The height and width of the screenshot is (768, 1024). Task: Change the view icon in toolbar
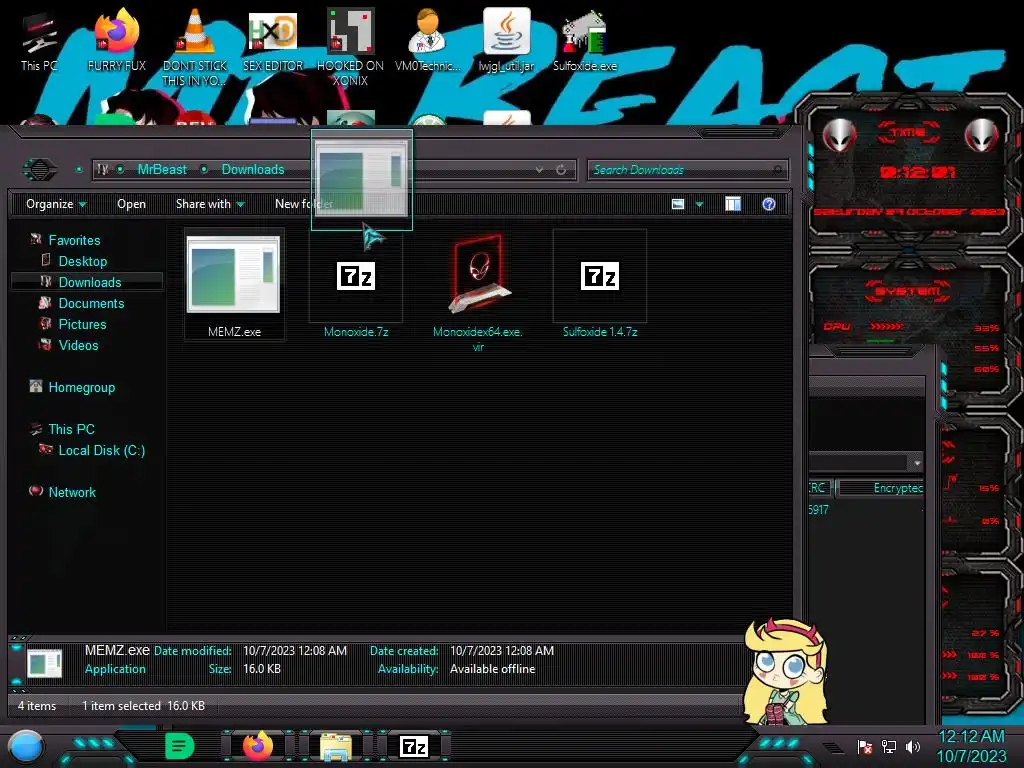tap(678, 204)
